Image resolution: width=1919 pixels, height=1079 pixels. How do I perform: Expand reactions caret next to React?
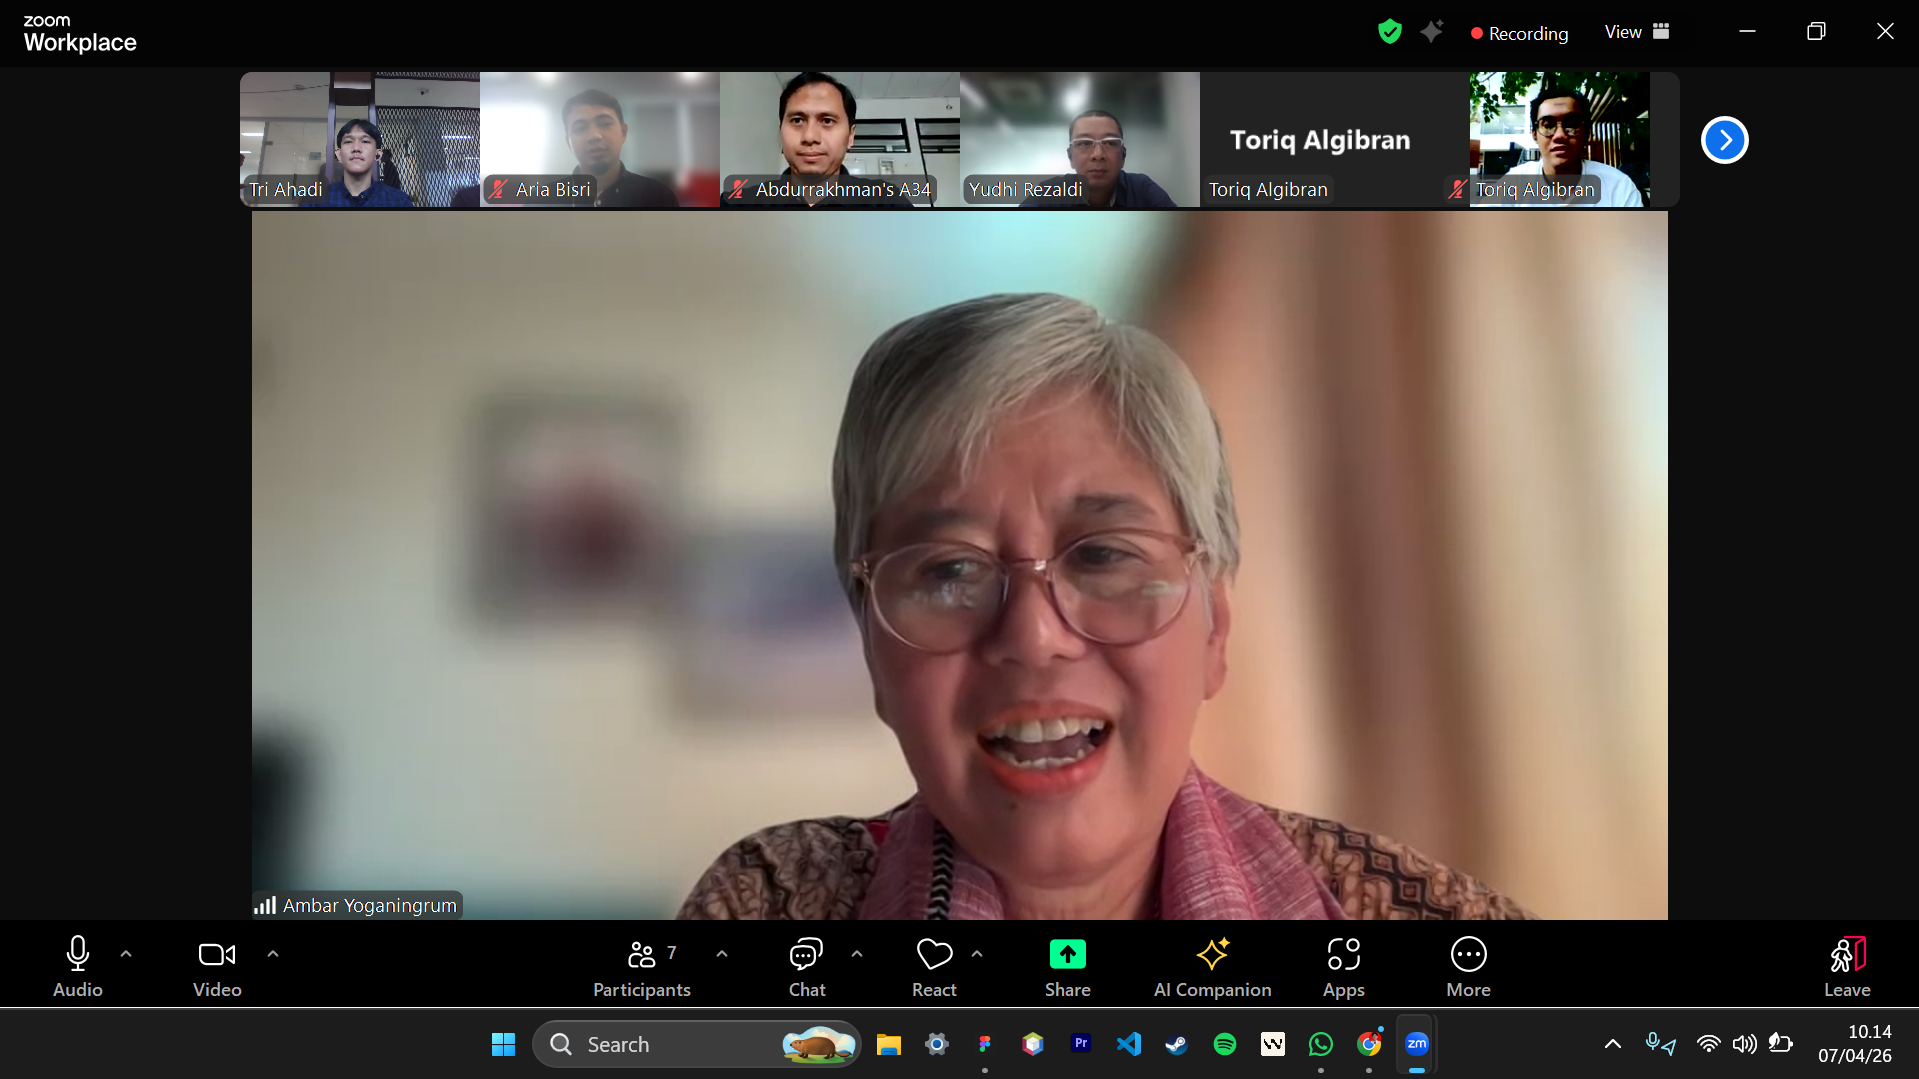tap(977, 954)
